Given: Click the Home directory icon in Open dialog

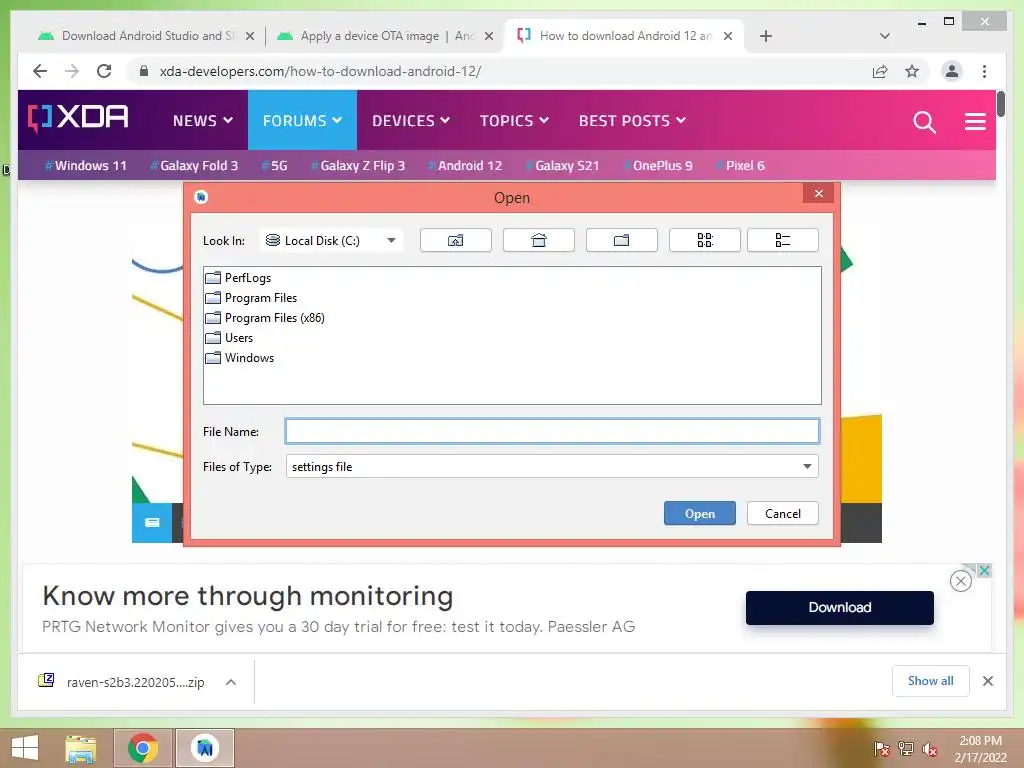Looking at the screenshot, I should [x=538, y=240].
